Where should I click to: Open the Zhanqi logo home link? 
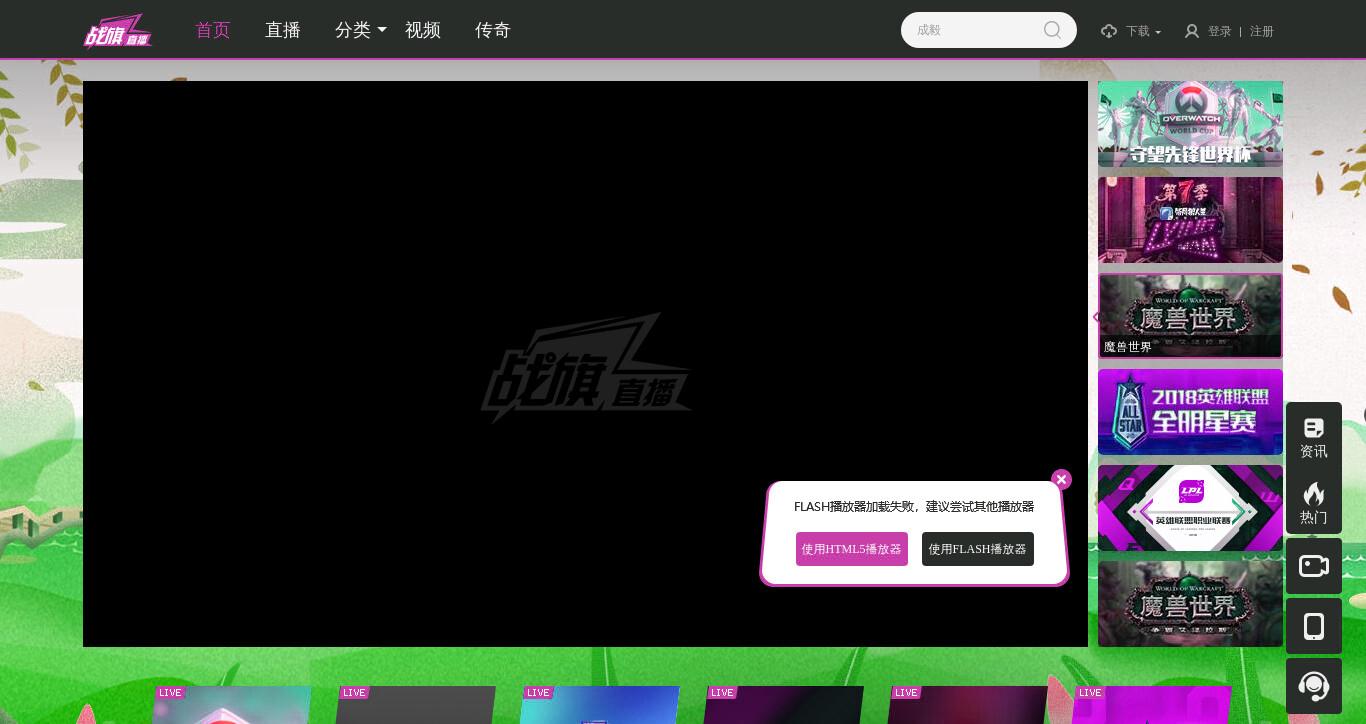[x=118, y=31]
